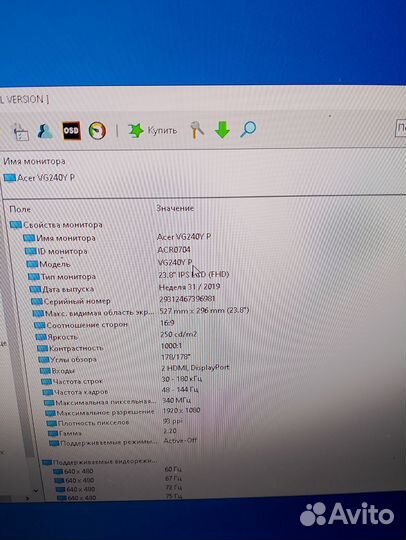
Task: Click the Значение column header
Action: point(175,208)
